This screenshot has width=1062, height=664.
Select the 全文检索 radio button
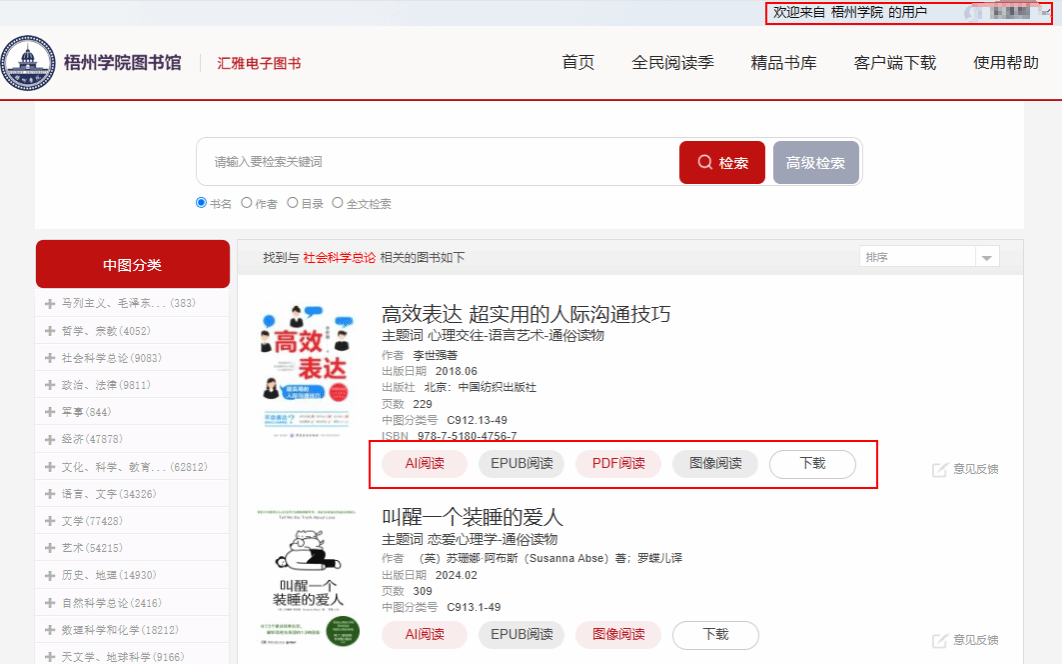point(337,203)
